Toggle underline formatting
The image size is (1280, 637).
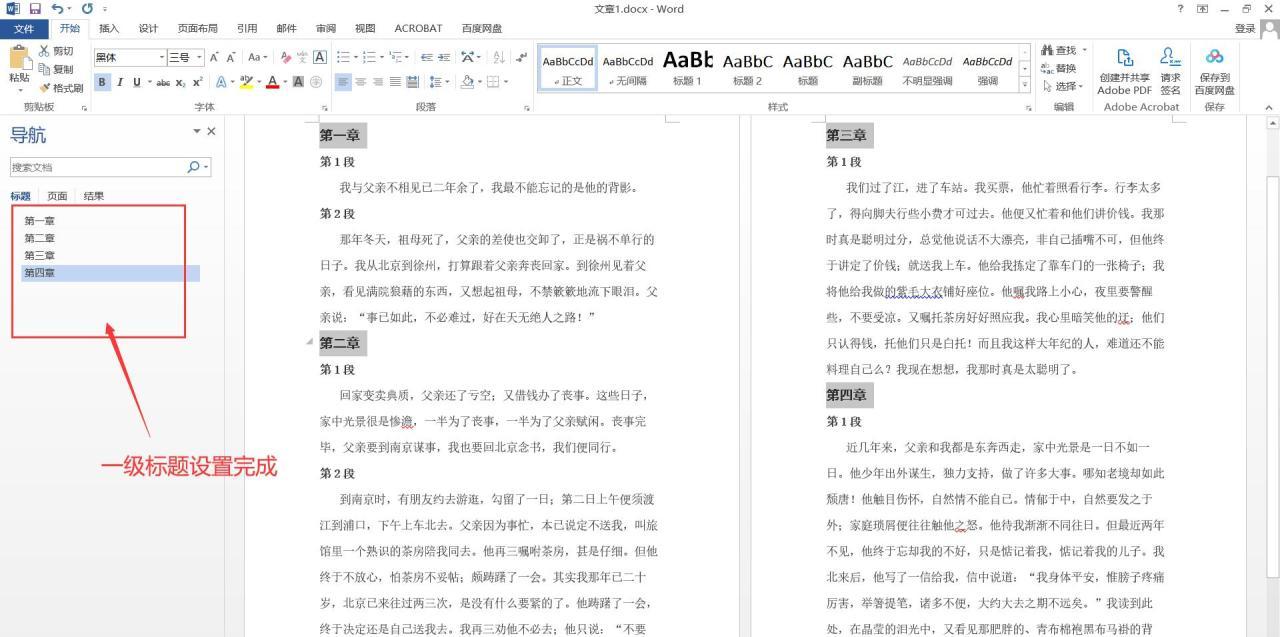coord(135,82)
